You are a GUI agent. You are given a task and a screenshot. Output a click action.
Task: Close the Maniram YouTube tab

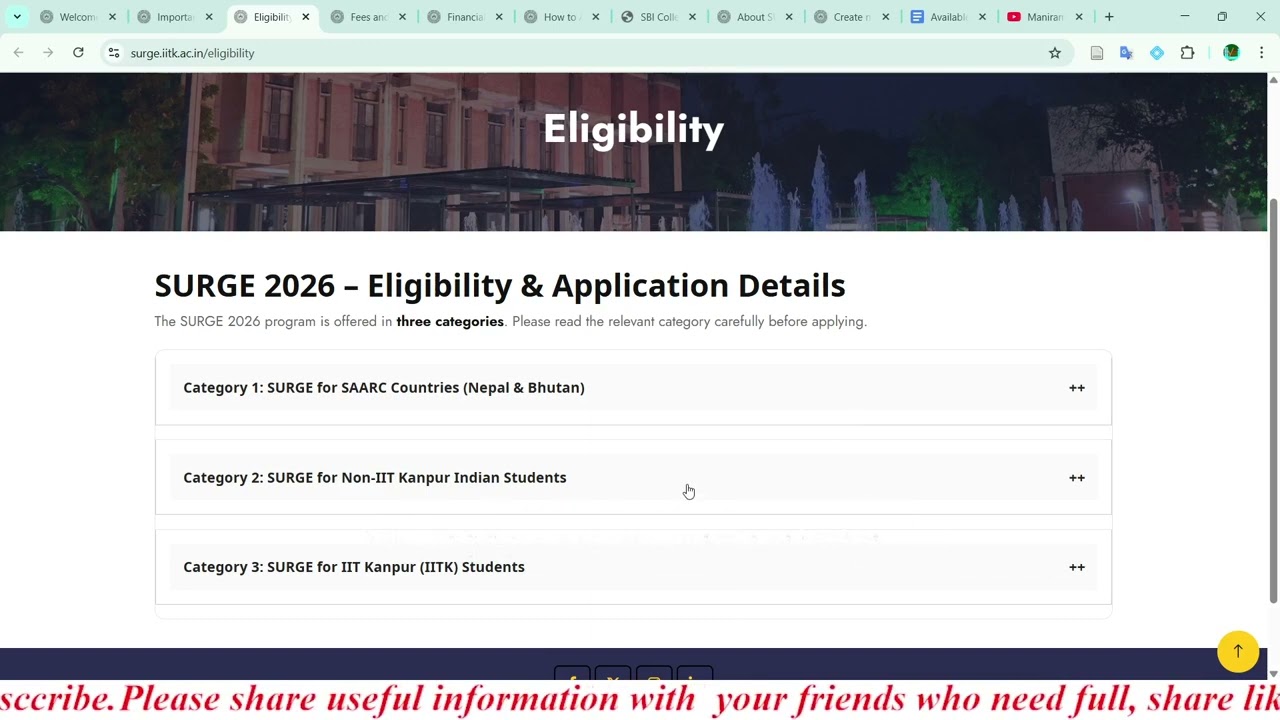pyautogui.click(x=1079, y=17)
